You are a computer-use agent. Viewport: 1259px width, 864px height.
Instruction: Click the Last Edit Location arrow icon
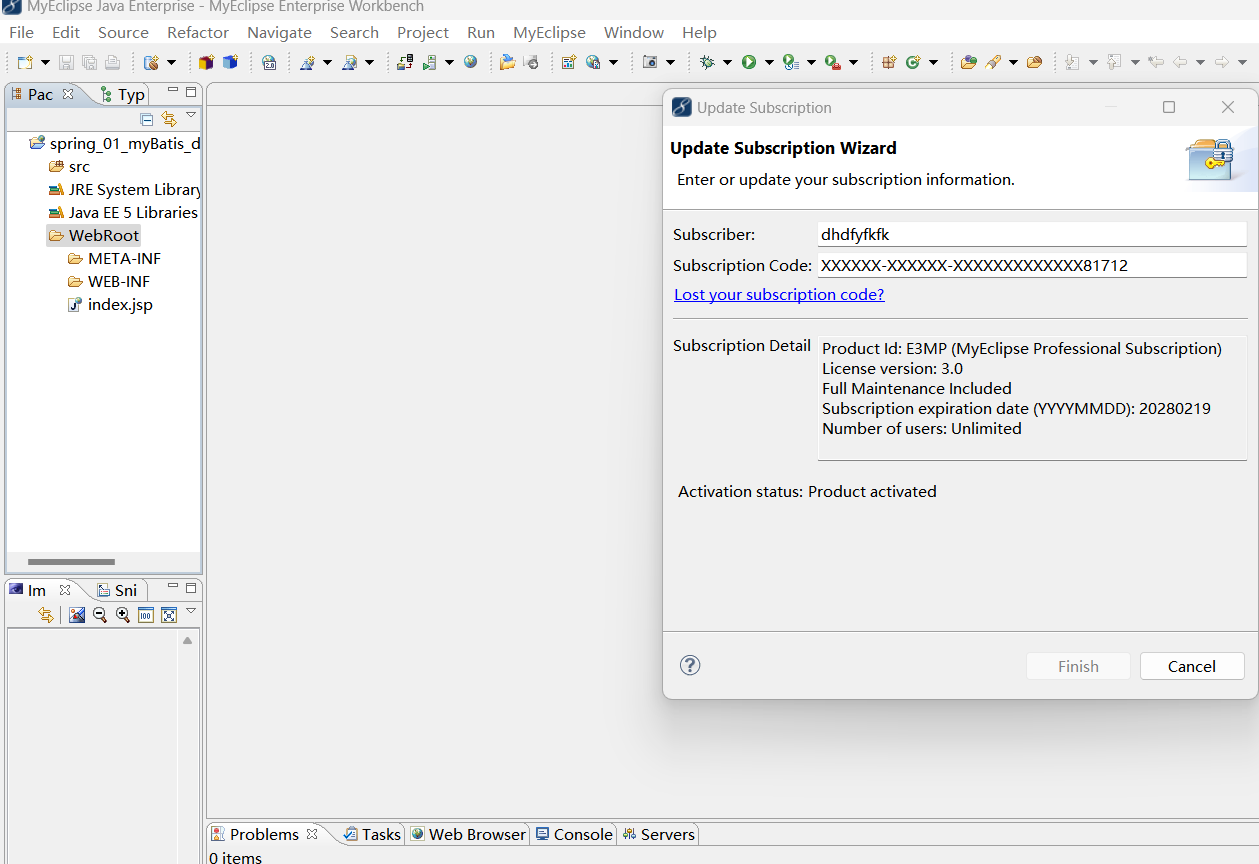click(1156, 62)
